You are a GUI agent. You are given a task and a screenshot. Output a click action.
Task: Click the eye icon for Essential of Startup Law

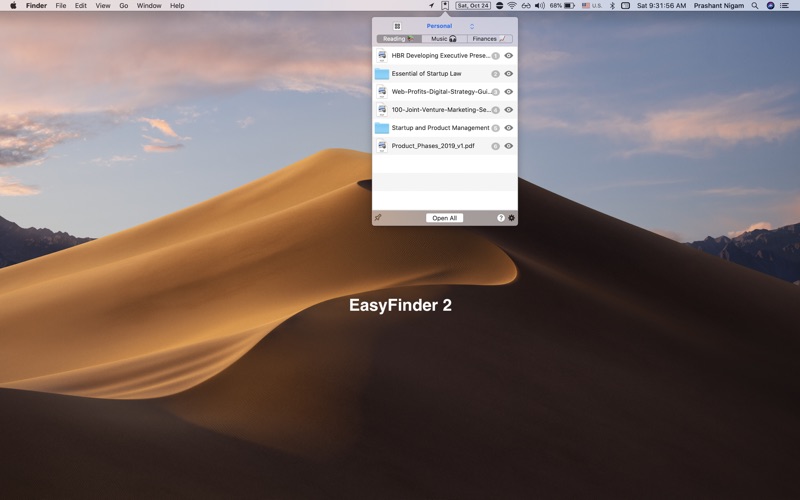click(509, 73)
